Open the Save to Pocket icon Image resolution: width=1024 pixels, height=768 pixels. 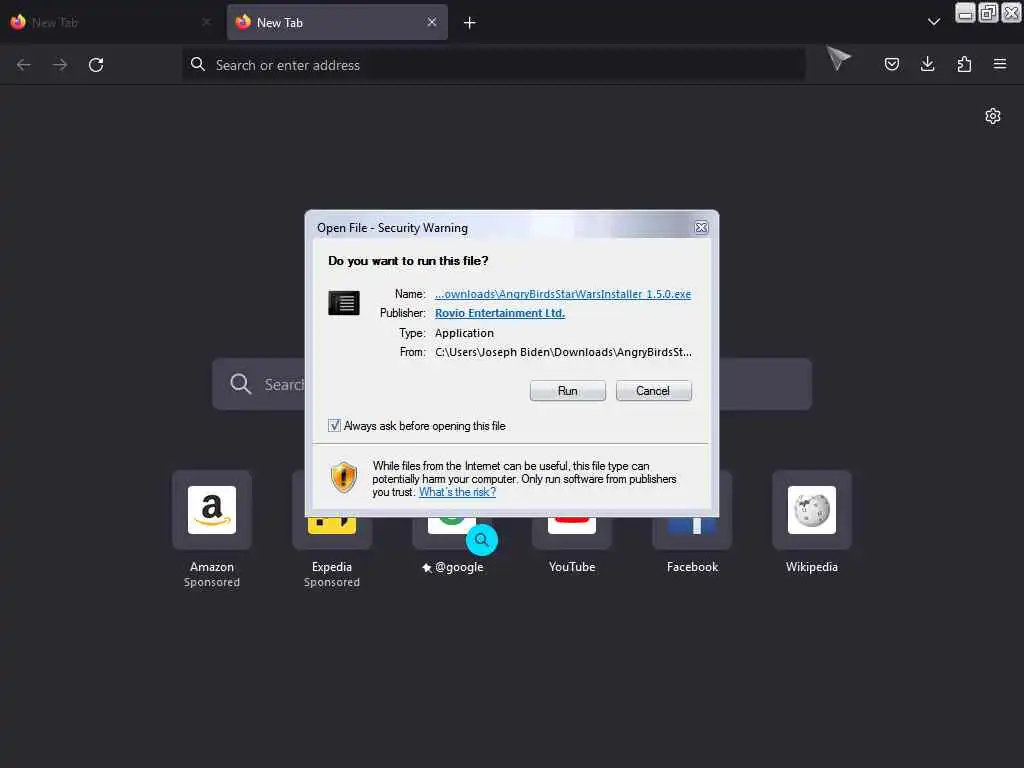click(891, 64)
